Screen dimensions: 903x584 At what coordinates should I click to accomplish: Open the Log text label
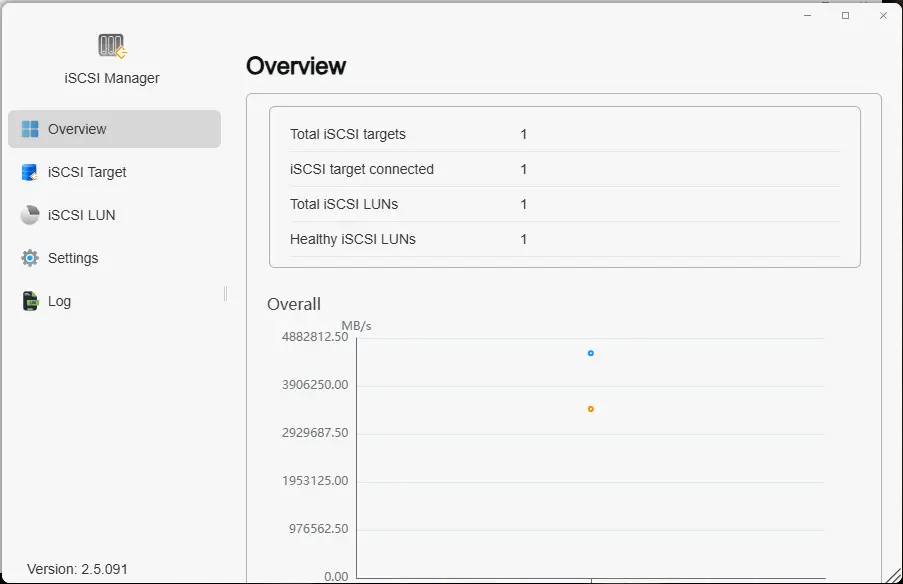tap(59, 301)
